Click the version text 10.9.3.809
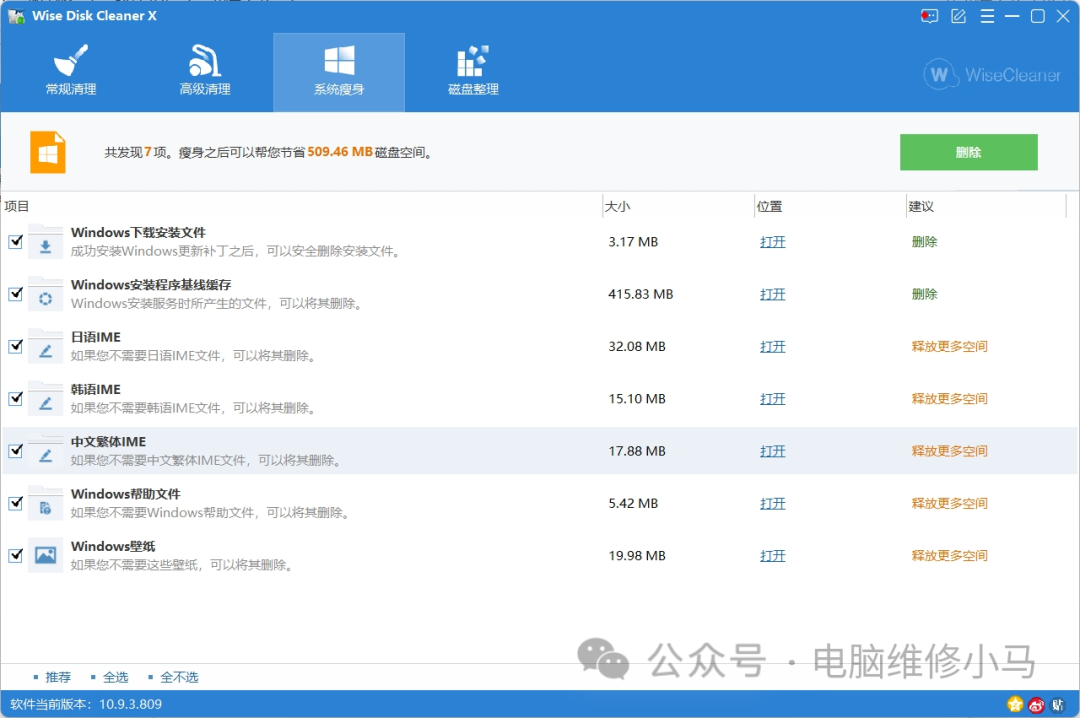This screenshot has width=1080, height=718. (130, 704)
